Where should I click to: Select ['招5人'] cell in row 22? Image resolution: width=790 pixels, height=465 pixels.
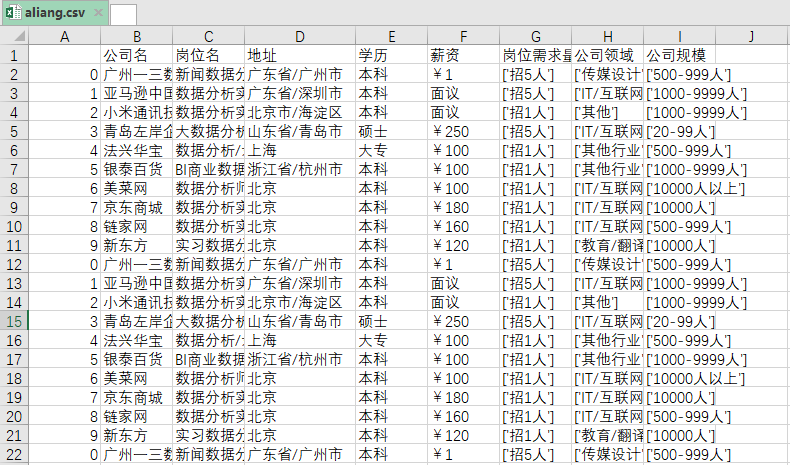coord(536,454)
